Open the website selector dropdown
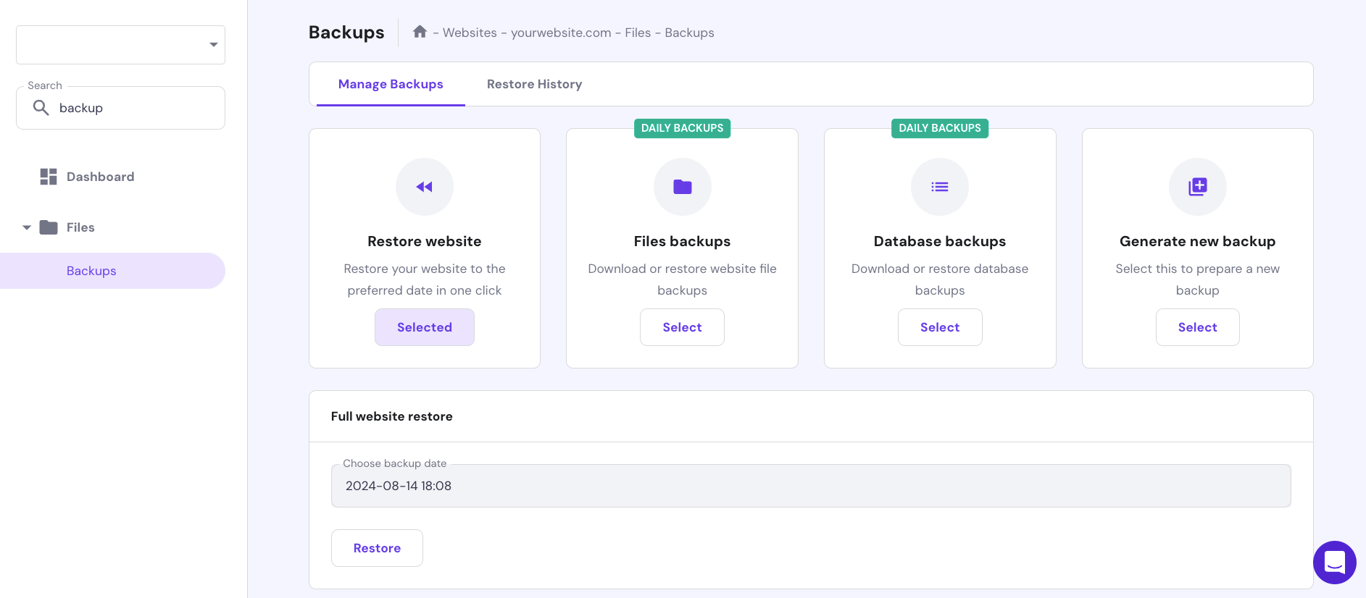The height and width of the screenshot is (598, 1366). pos(120,44)
